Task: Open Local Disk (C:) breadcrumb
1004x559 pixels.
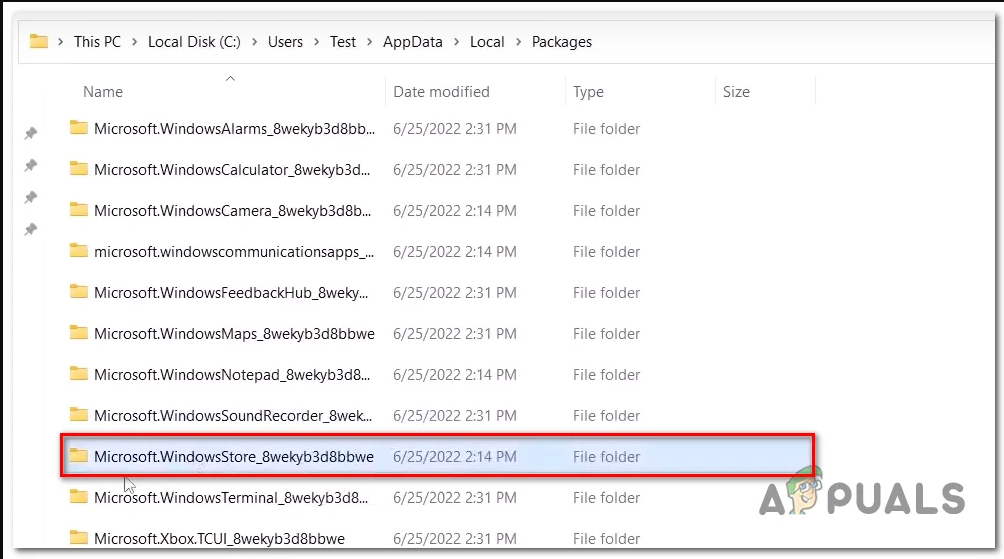Action: 194,42
